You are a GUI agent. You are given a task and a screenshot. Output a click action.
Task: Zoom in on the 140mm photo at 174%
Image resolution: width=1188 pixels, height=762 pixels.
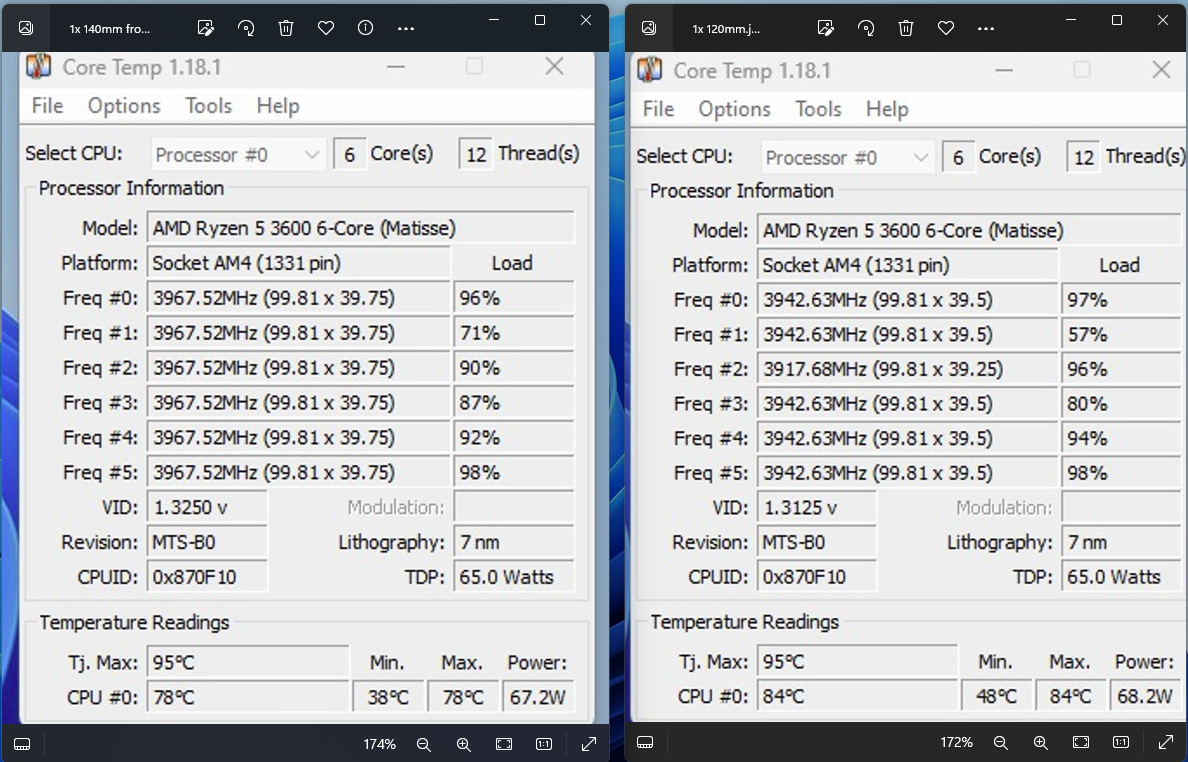464,744
